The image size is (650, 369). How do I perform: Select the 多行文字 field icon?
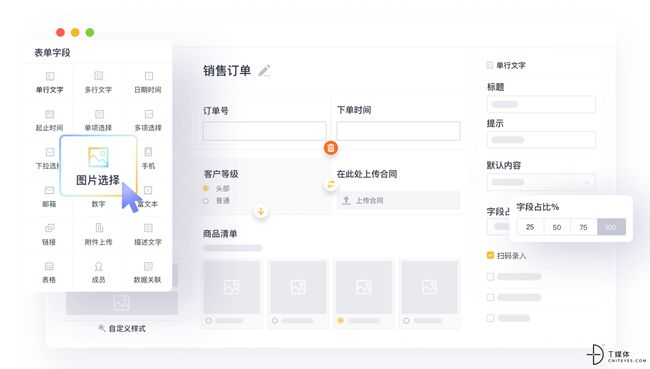99,76
